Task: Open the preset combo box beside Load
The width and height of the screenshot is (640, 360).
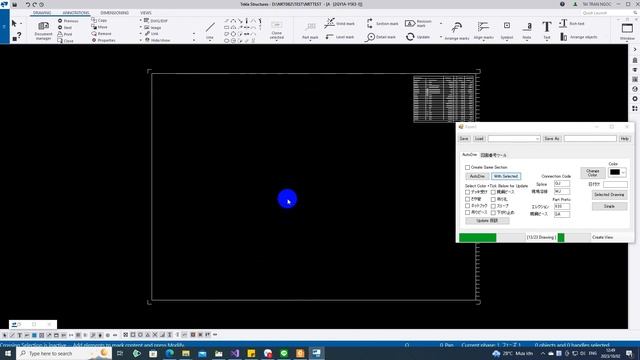Action: pyautogui.click(x=514, y=139)
